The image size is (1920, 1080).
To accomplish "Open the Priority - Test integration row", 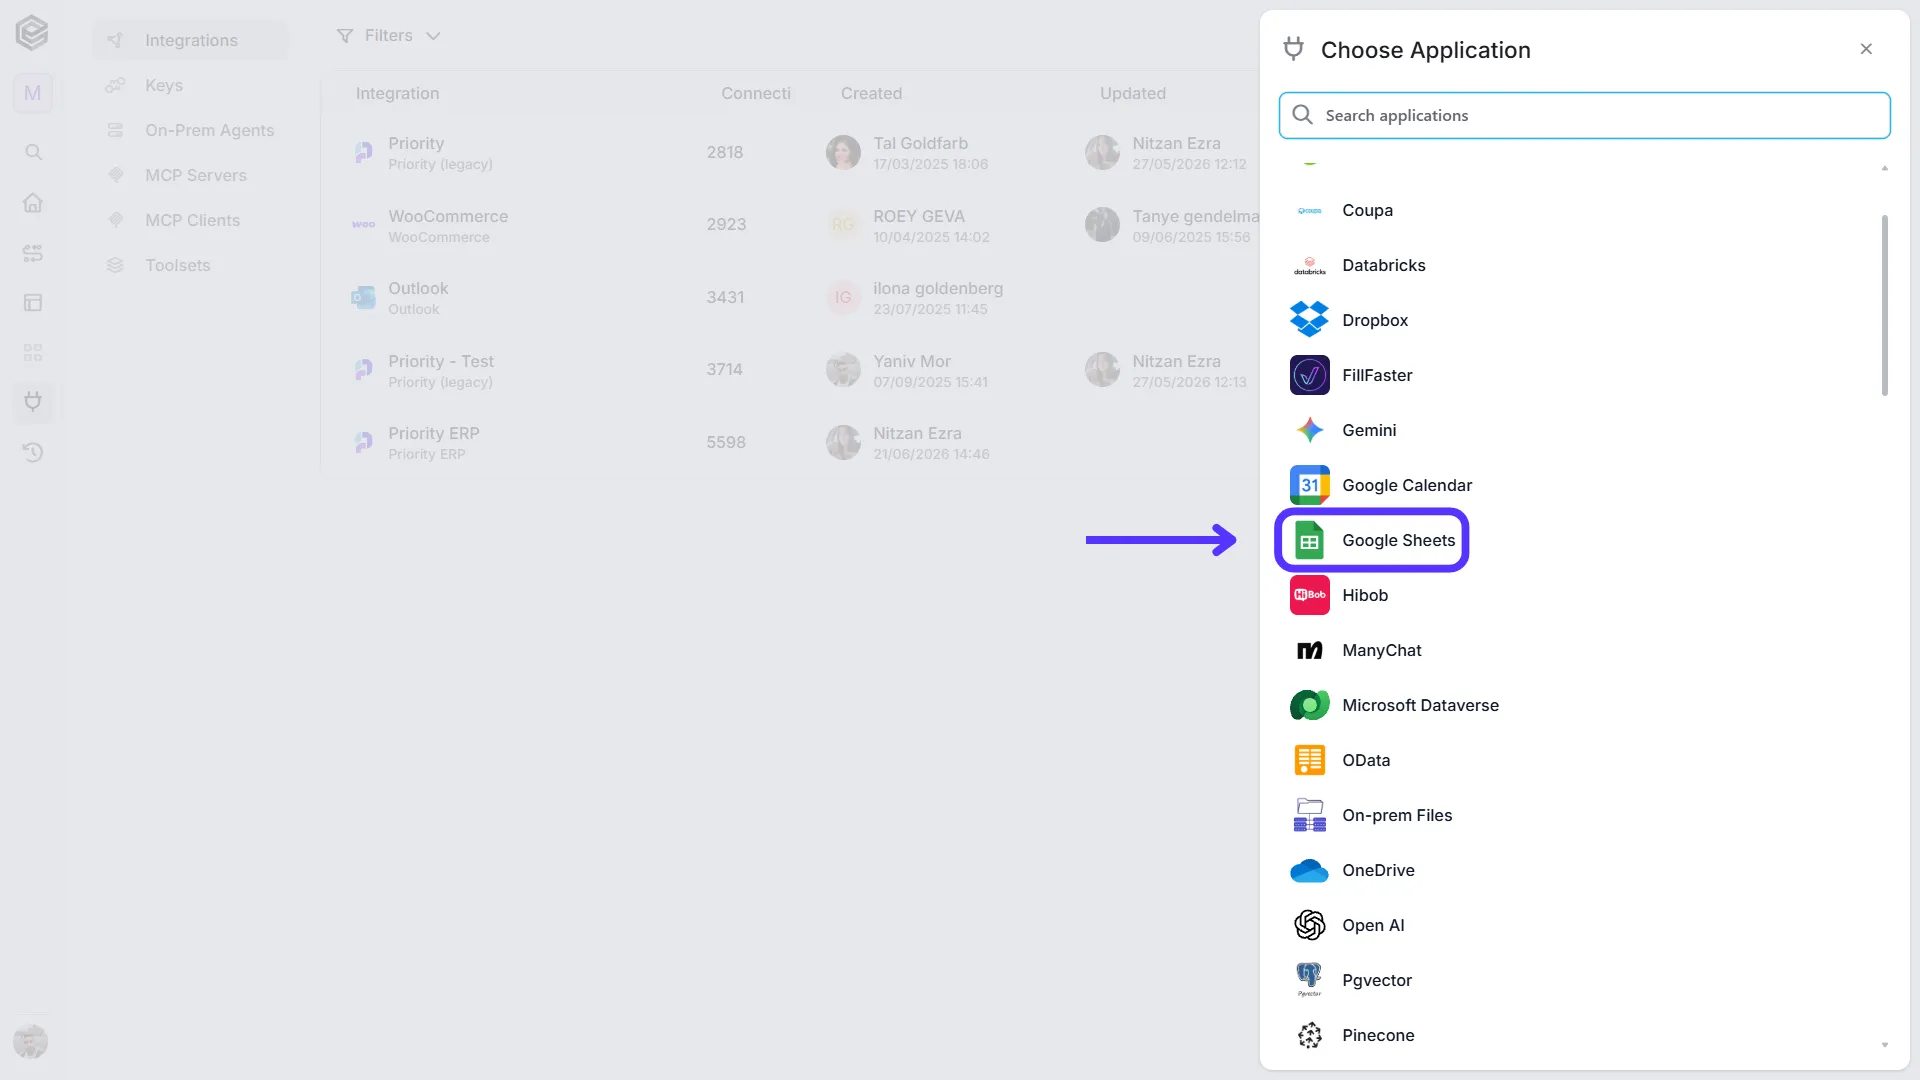I will click(x=790, y=370).
